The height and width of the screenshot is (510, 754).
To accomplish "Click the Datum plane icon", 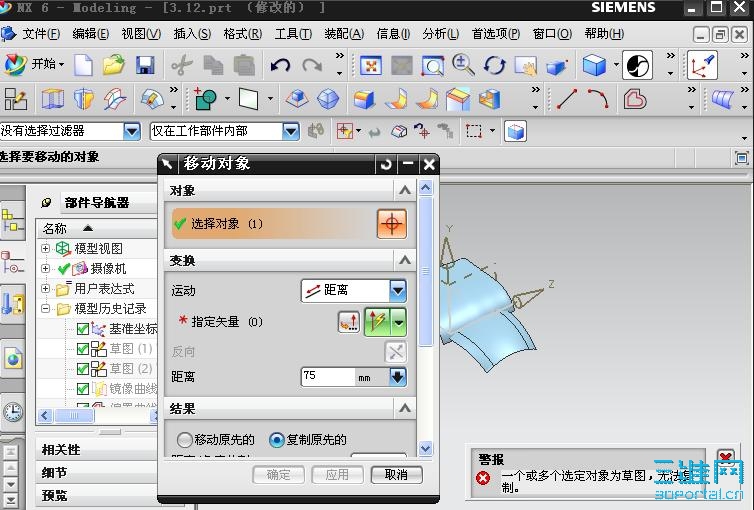I will coord(249,100).
